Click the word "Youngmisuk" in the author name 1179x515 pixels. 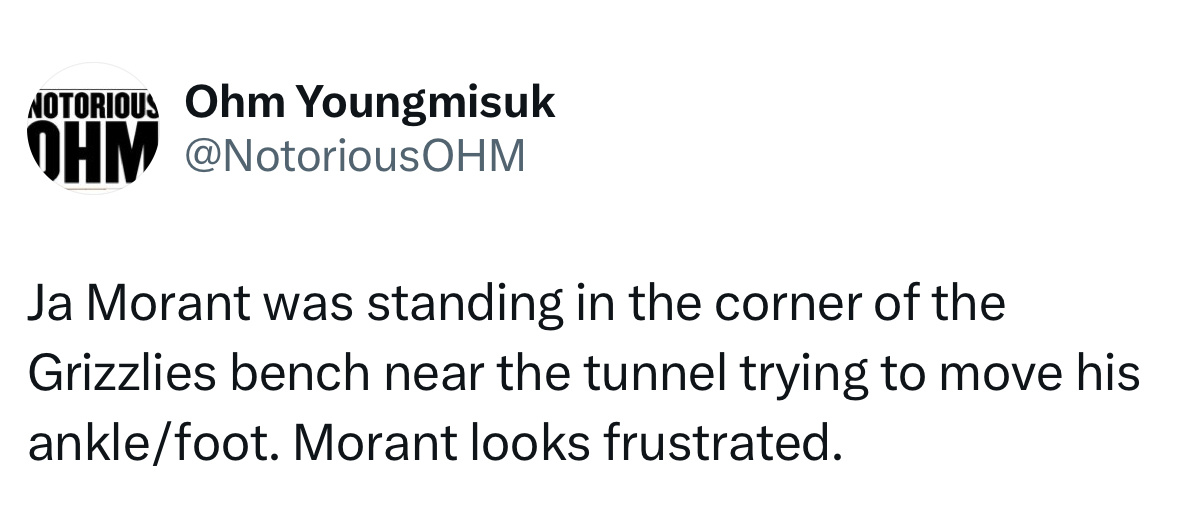tap(426, 102)
